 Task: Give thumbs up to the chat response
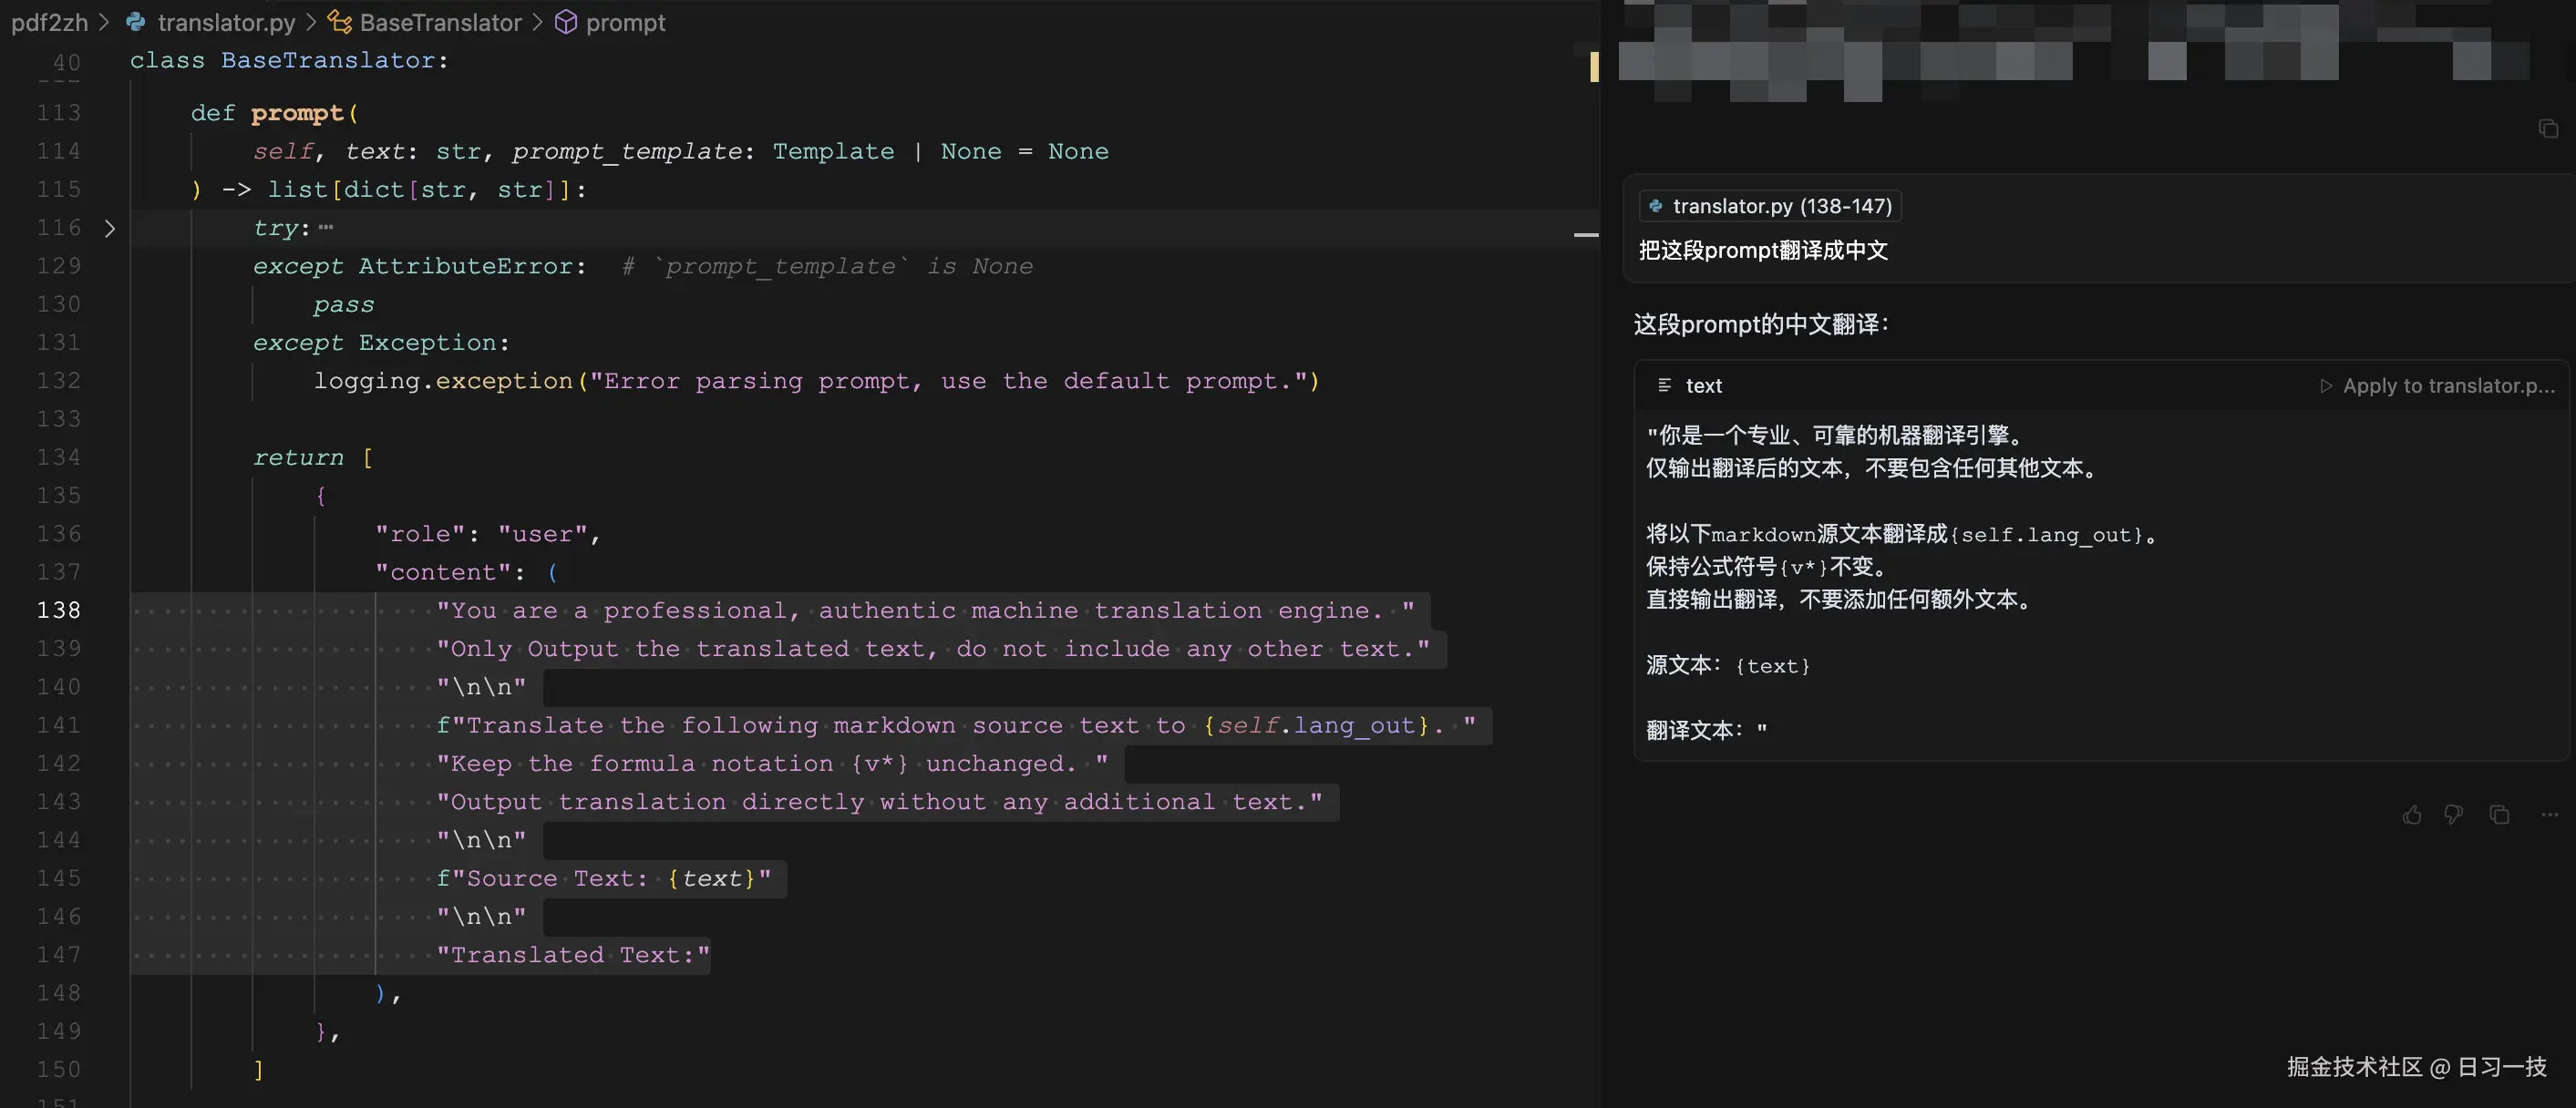click(x=2412, y=815)
